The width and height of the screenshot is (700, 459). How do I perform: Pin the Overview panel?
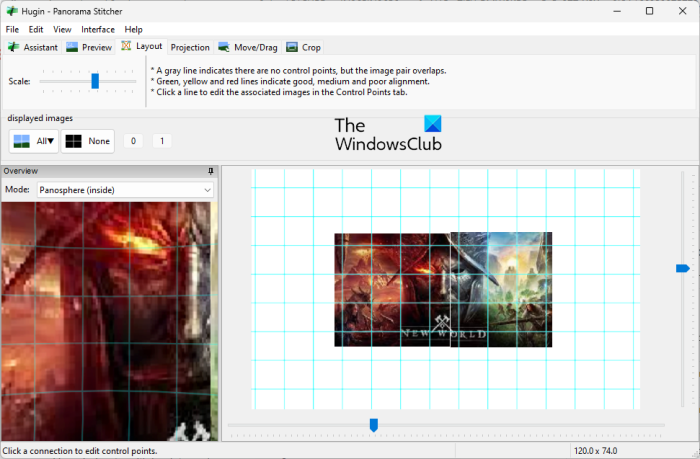211,171
